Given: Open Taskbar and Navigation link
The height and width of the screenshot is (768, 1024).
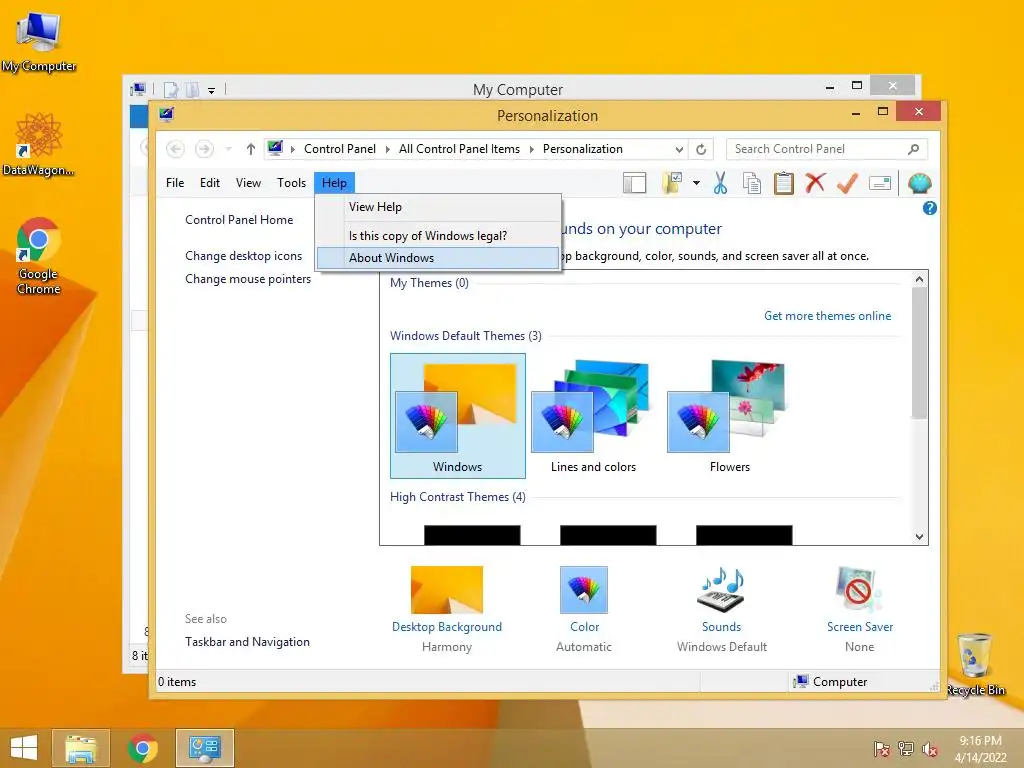Looking at the screenshot, I should click(248, 642).
